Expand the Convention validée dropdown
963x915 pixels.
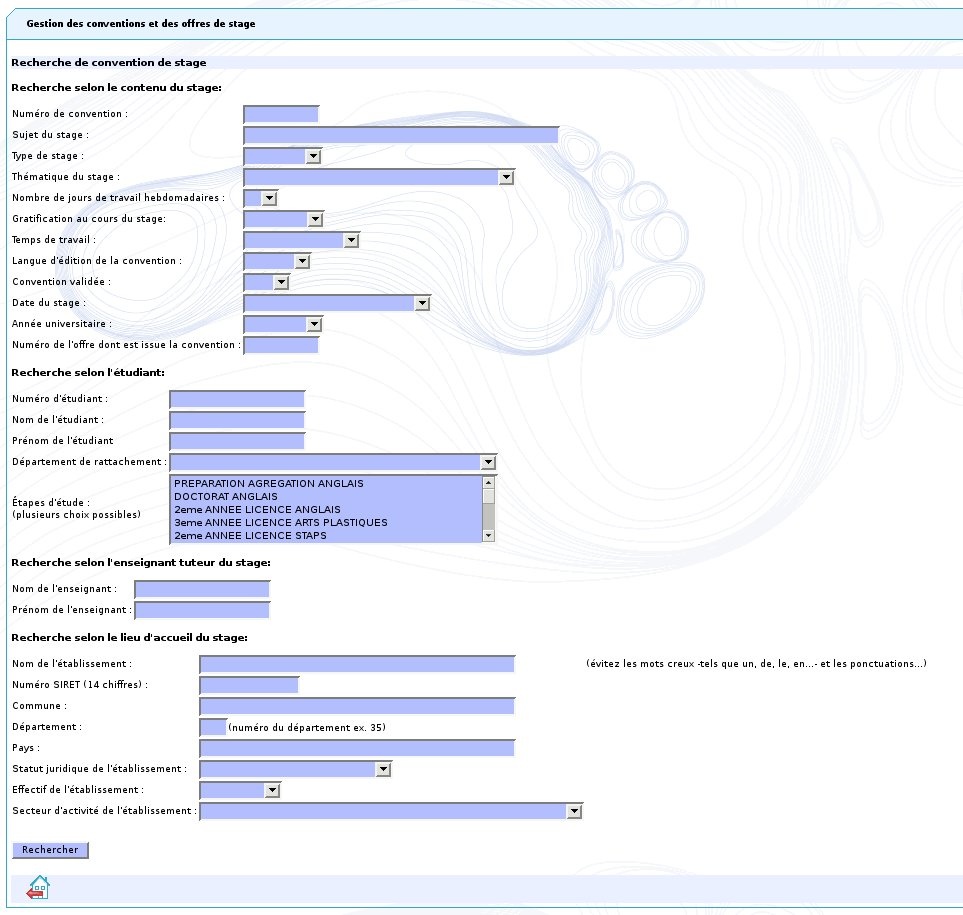coord(266,282)
